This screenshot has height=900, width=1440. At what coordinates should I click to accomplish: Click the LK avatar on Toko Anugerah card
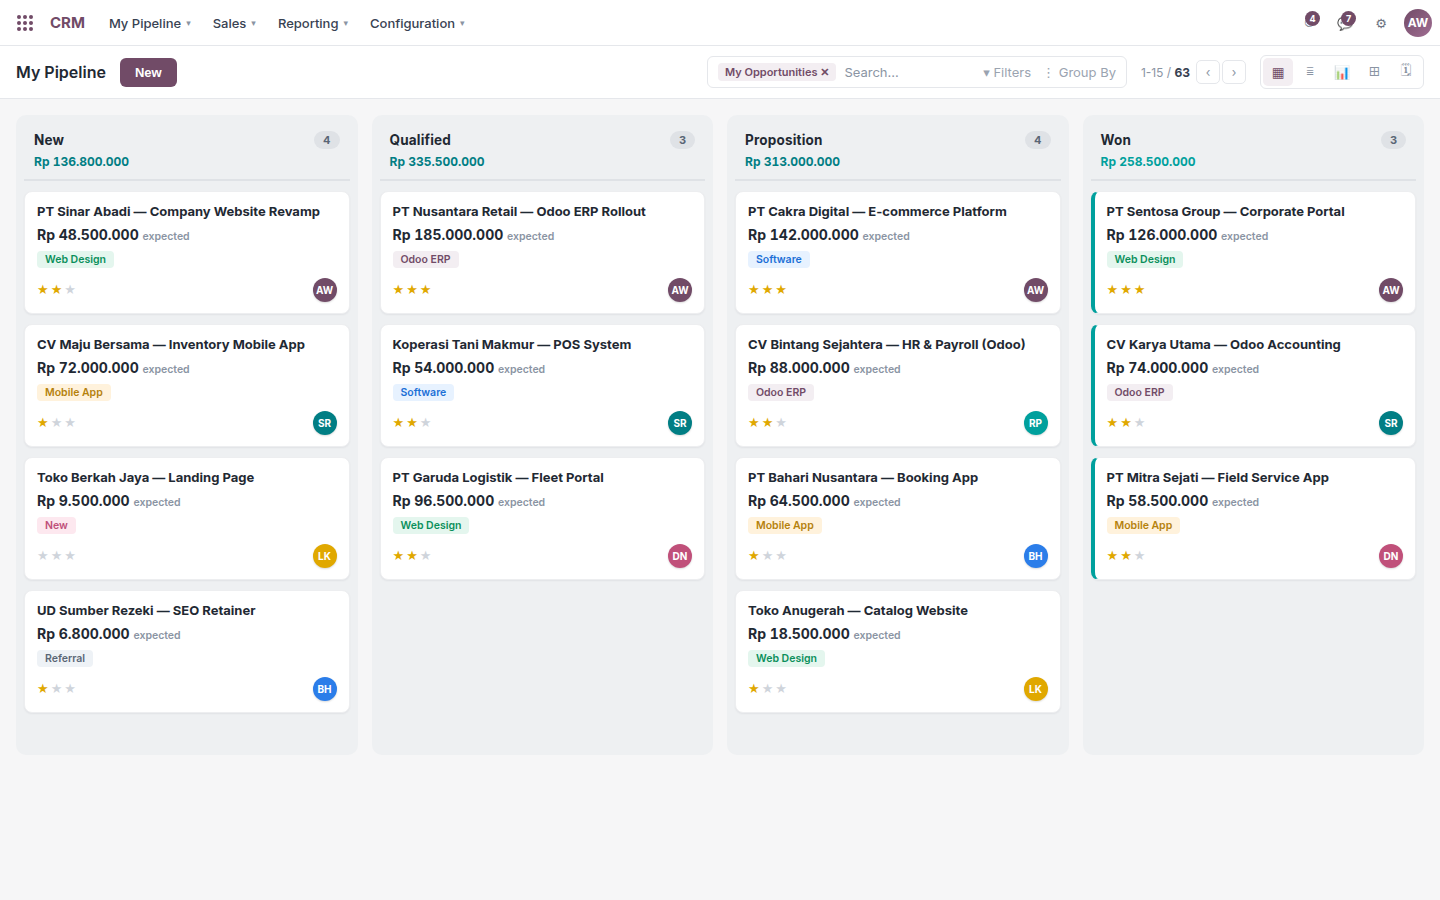click(x=1036, y=689)
